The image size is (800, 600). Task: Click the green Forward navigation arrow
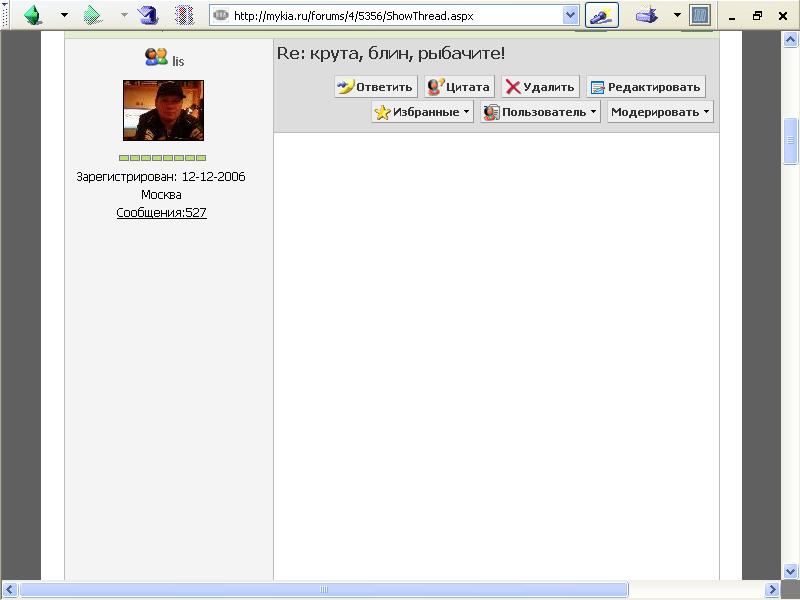point(93,15)
